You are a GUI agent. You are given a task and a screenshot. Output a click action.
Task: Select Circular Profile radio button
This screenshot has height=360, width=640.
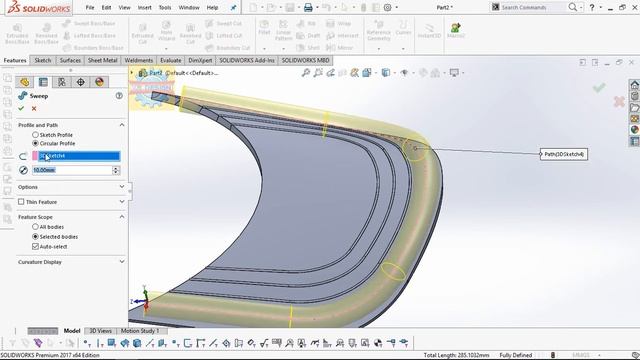[35, 143]
